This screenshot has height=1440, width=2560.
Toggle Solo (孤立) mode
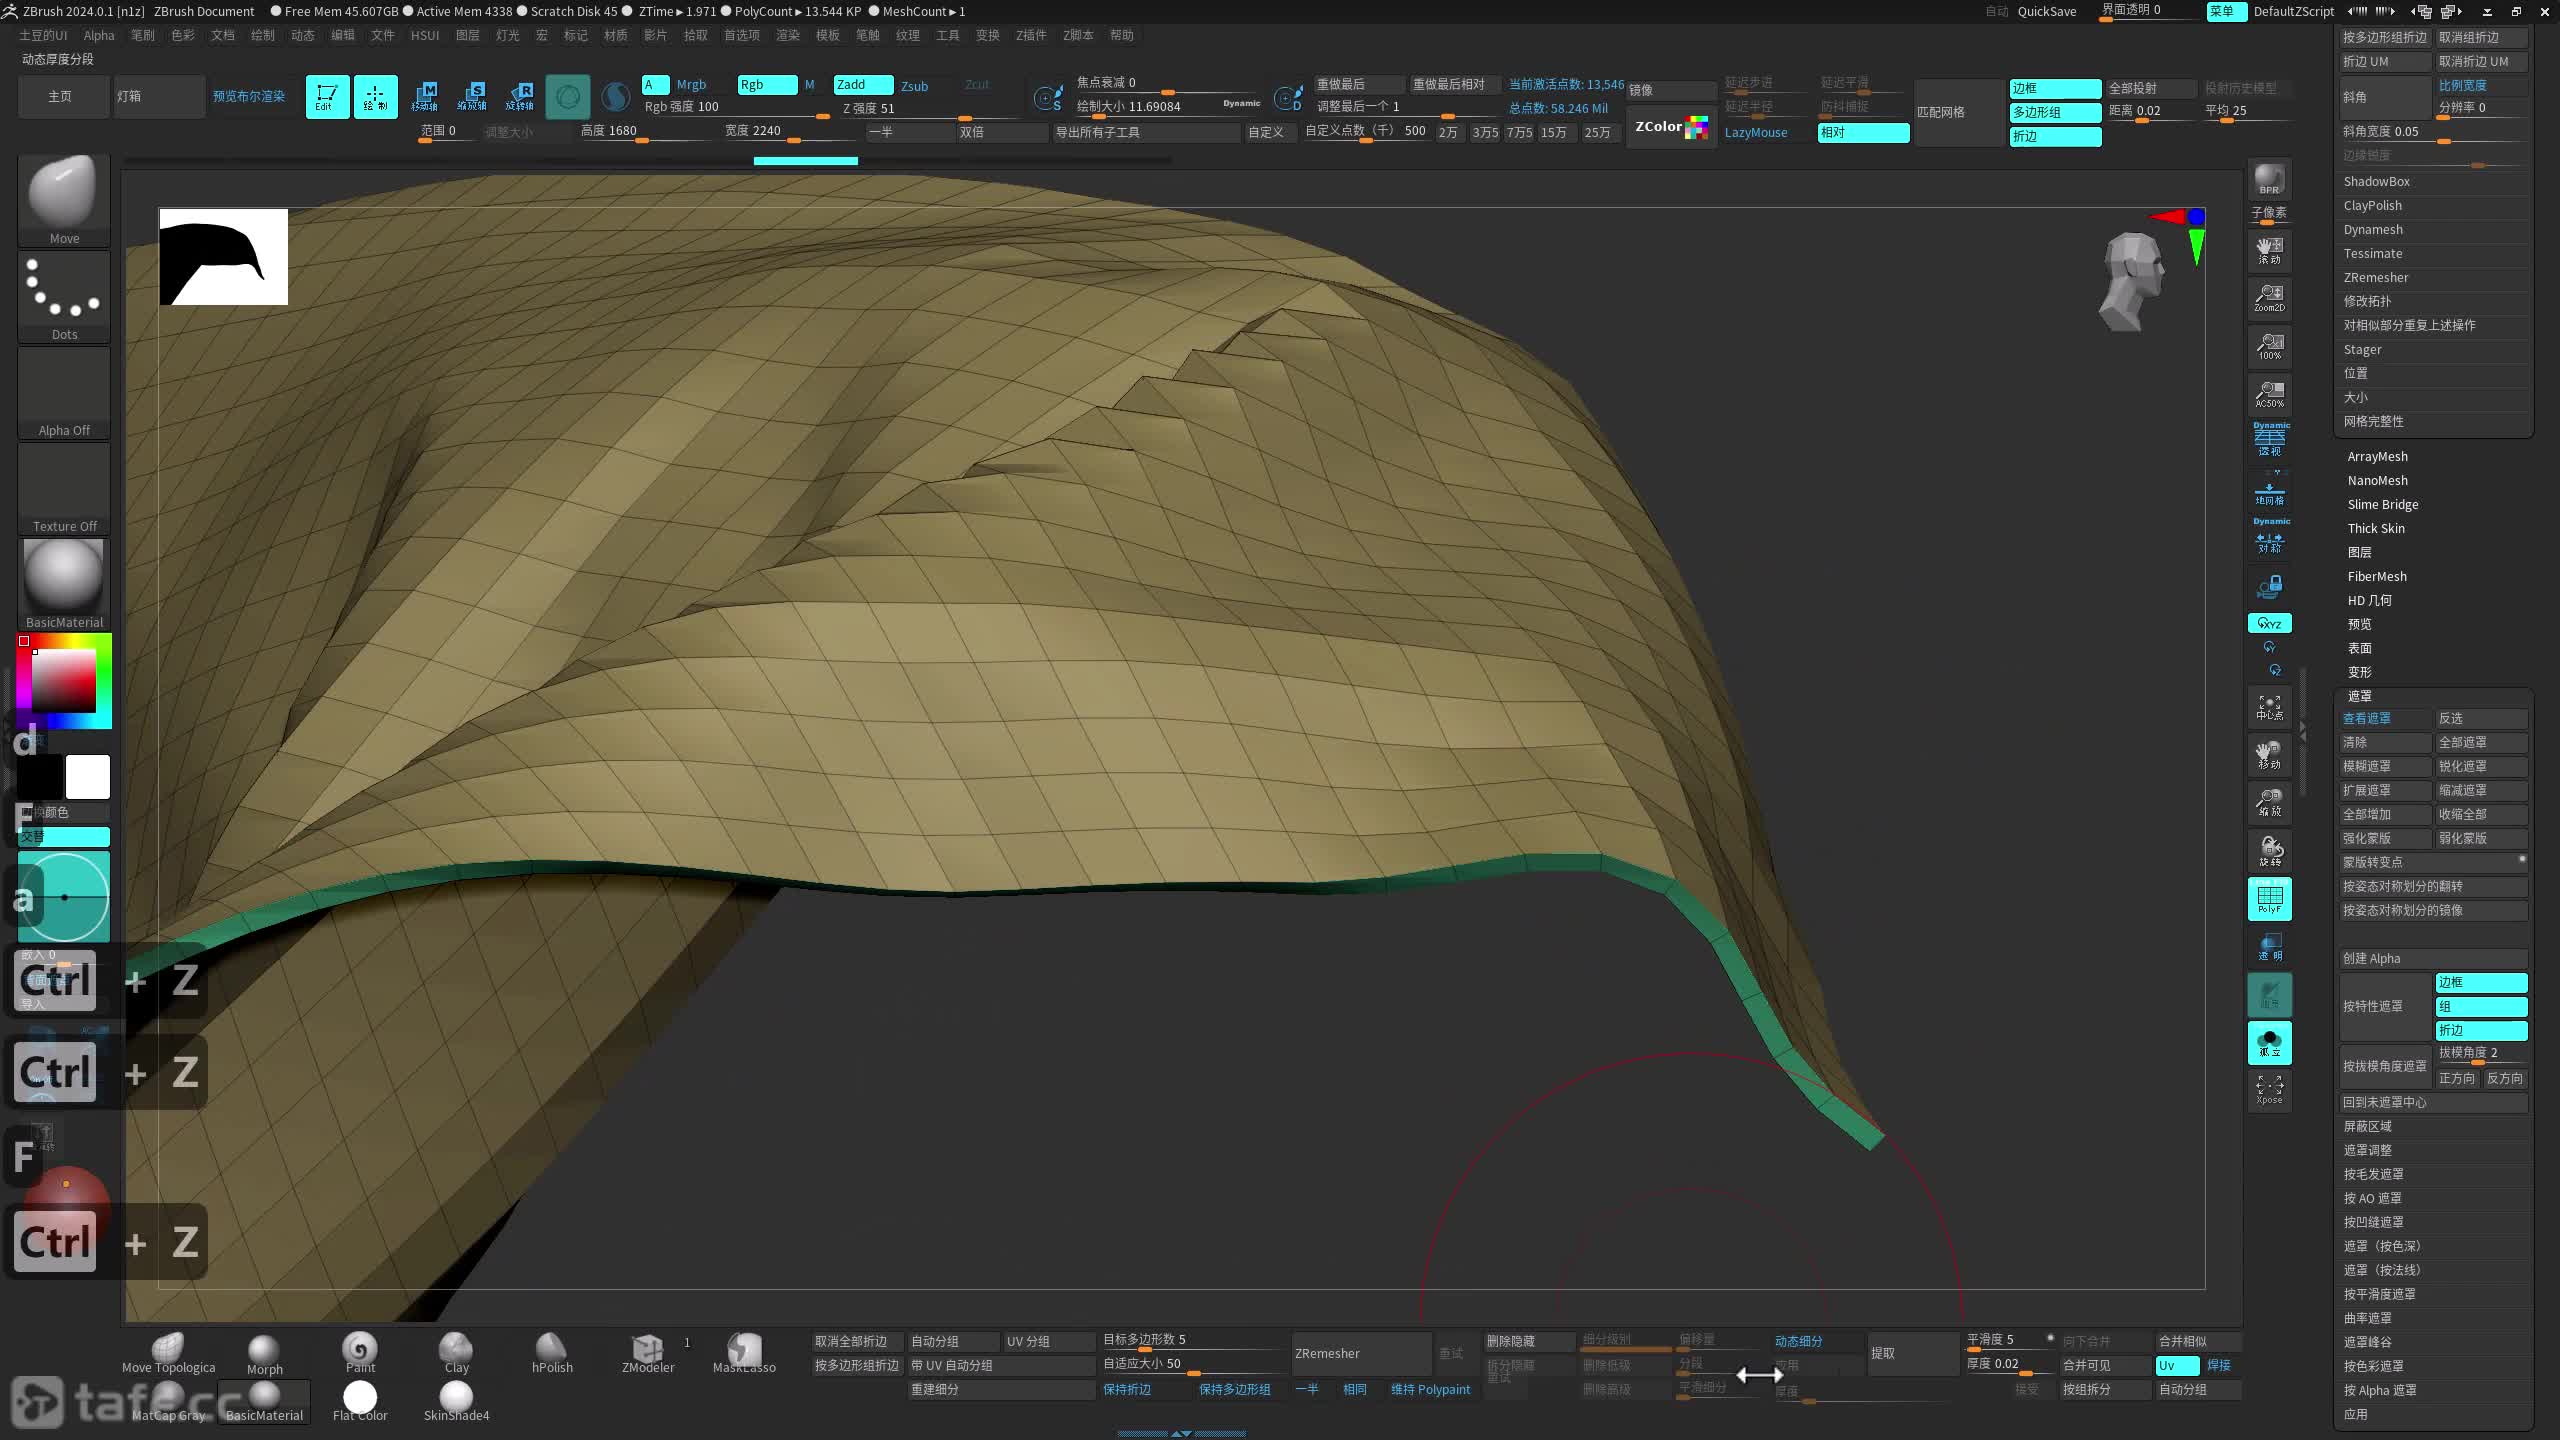tap(2269, 1043)
